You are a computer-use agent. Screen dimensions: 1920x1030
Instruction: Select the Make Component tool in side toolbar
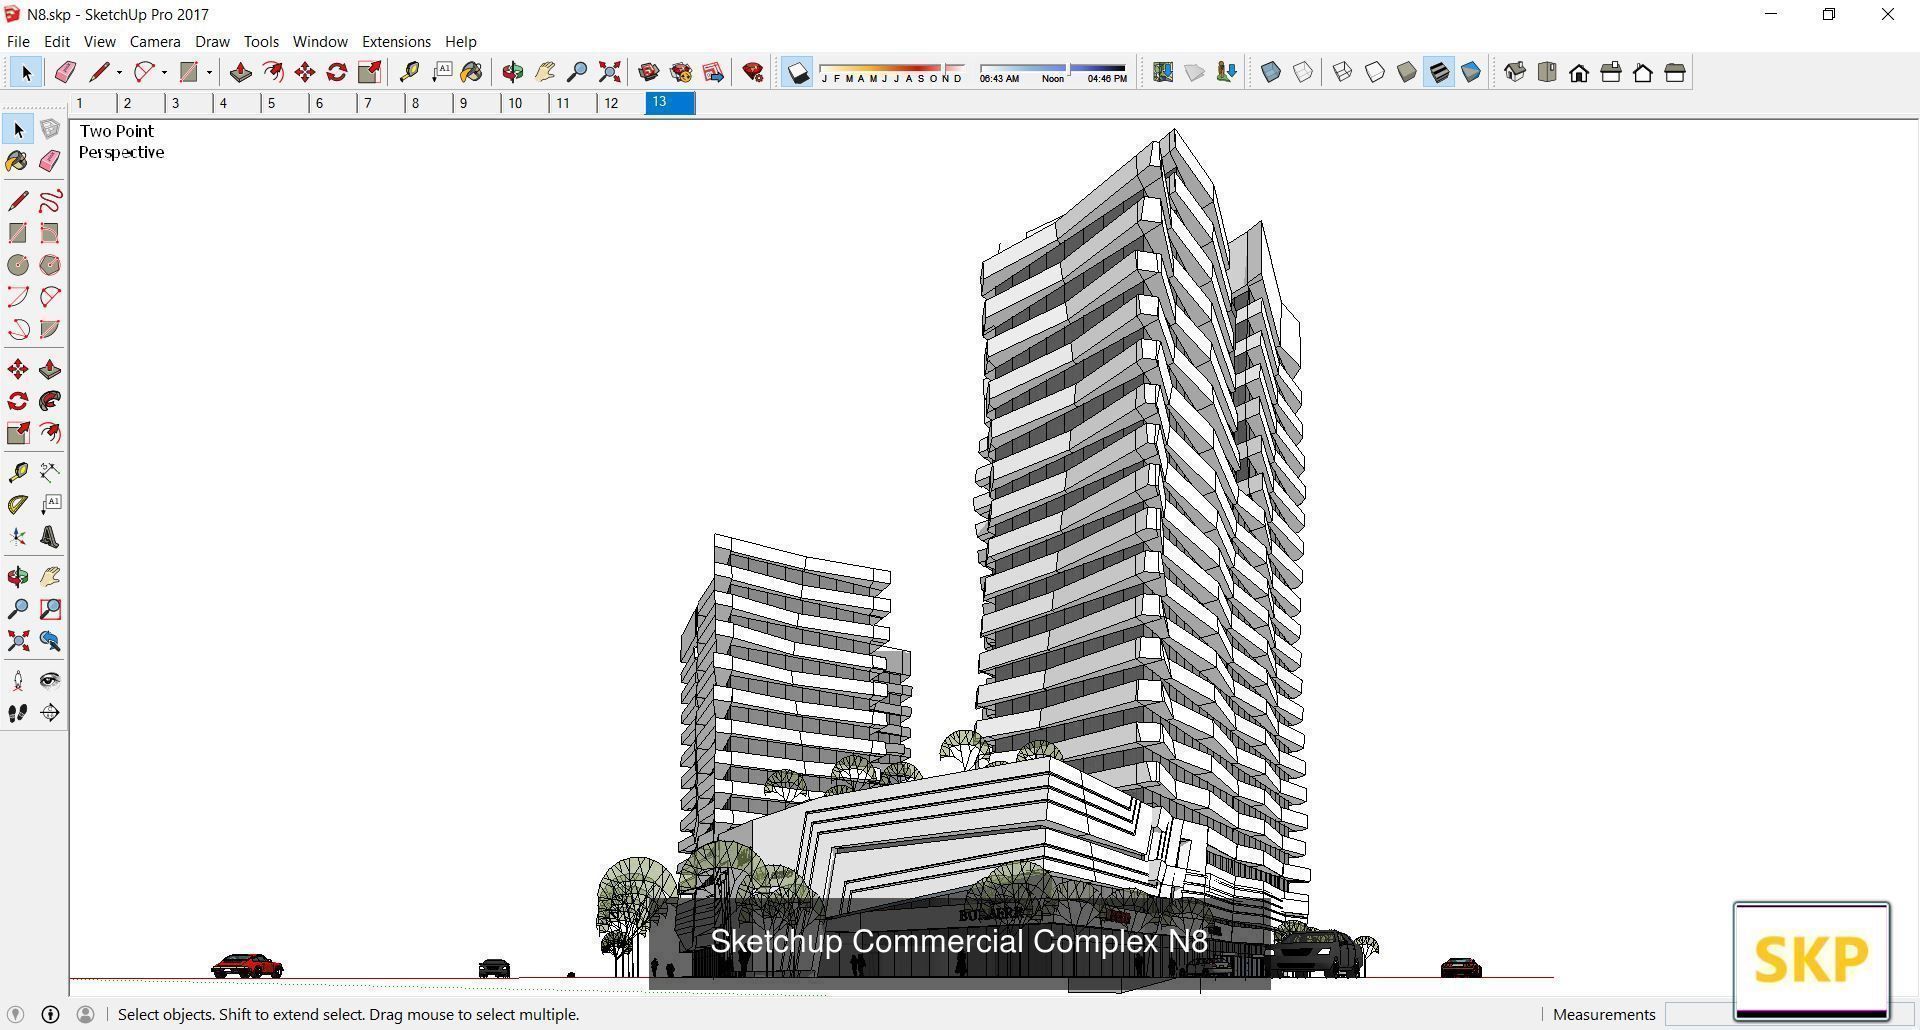pyautogui.click(x=50, y=130)
